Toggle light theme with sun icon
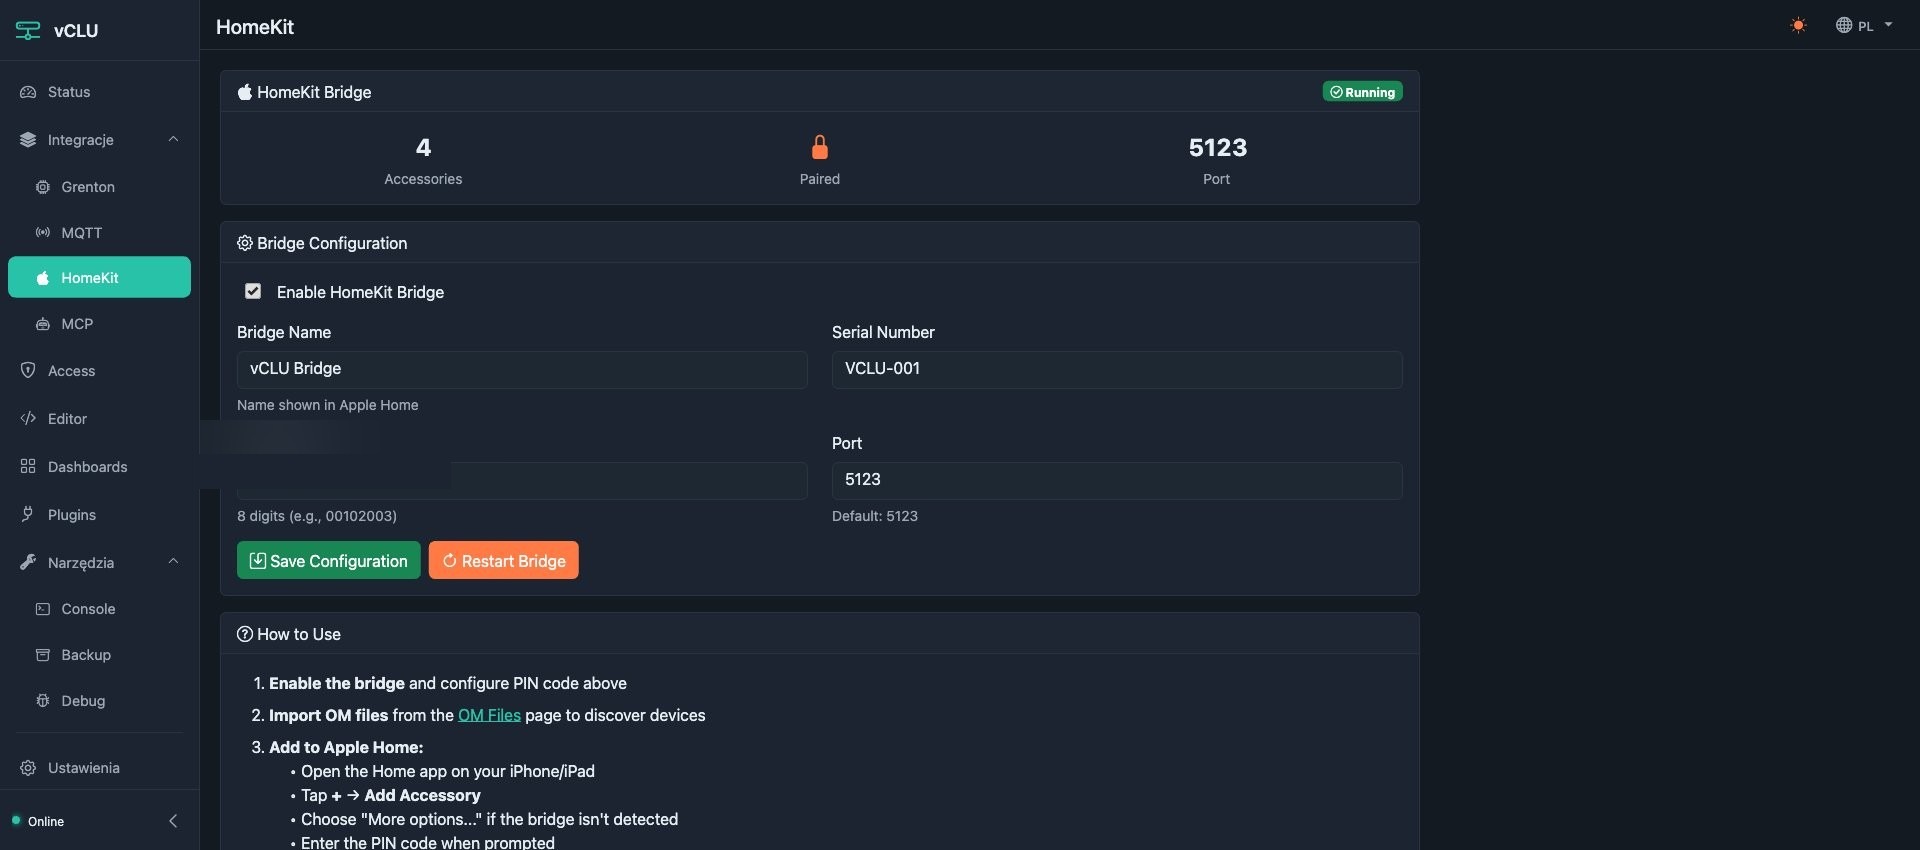 click(1798, 26)
